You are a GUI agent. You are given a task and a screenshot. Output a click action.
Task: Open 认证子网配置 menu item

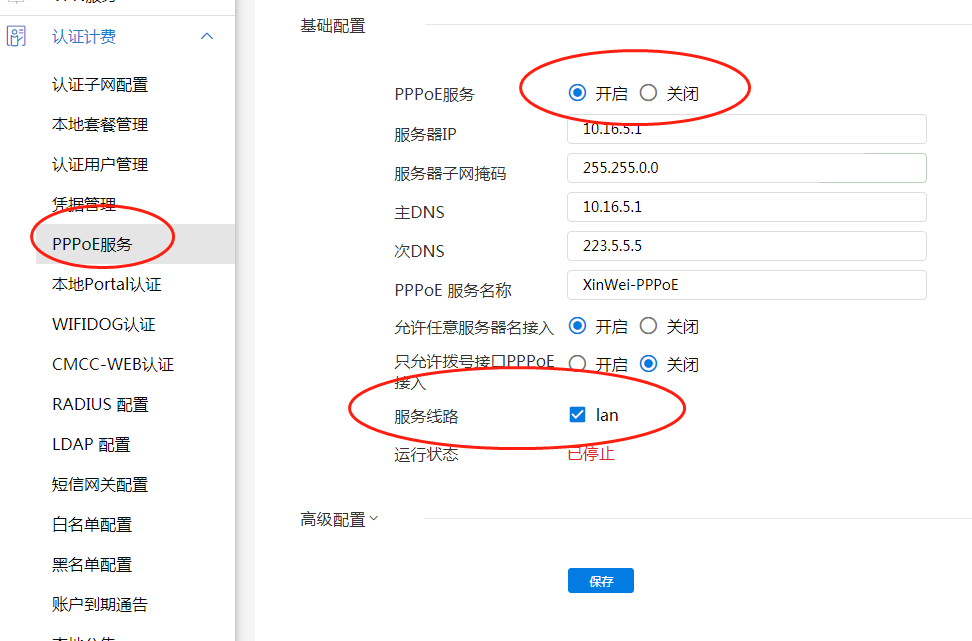[x=100, y=85]
